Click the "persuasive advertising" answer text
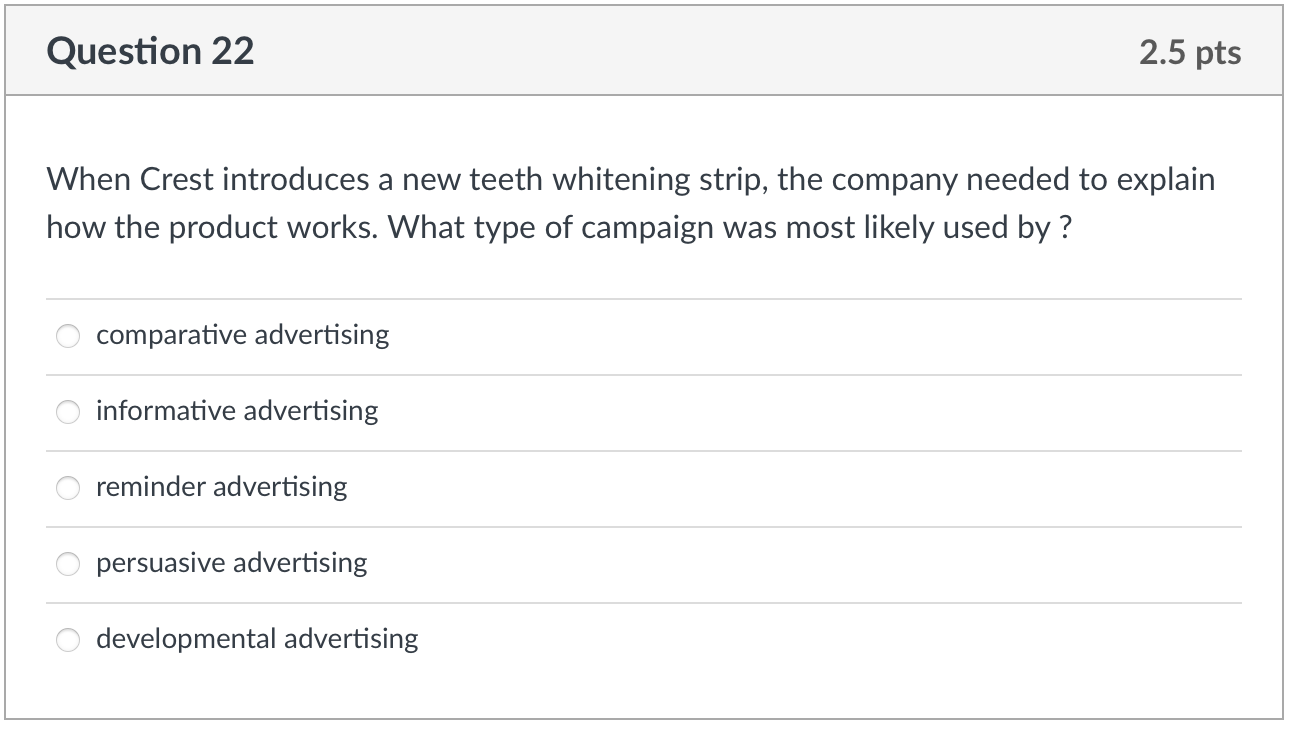This screenshot has height=730, width=1292. [x=231, y=563]
